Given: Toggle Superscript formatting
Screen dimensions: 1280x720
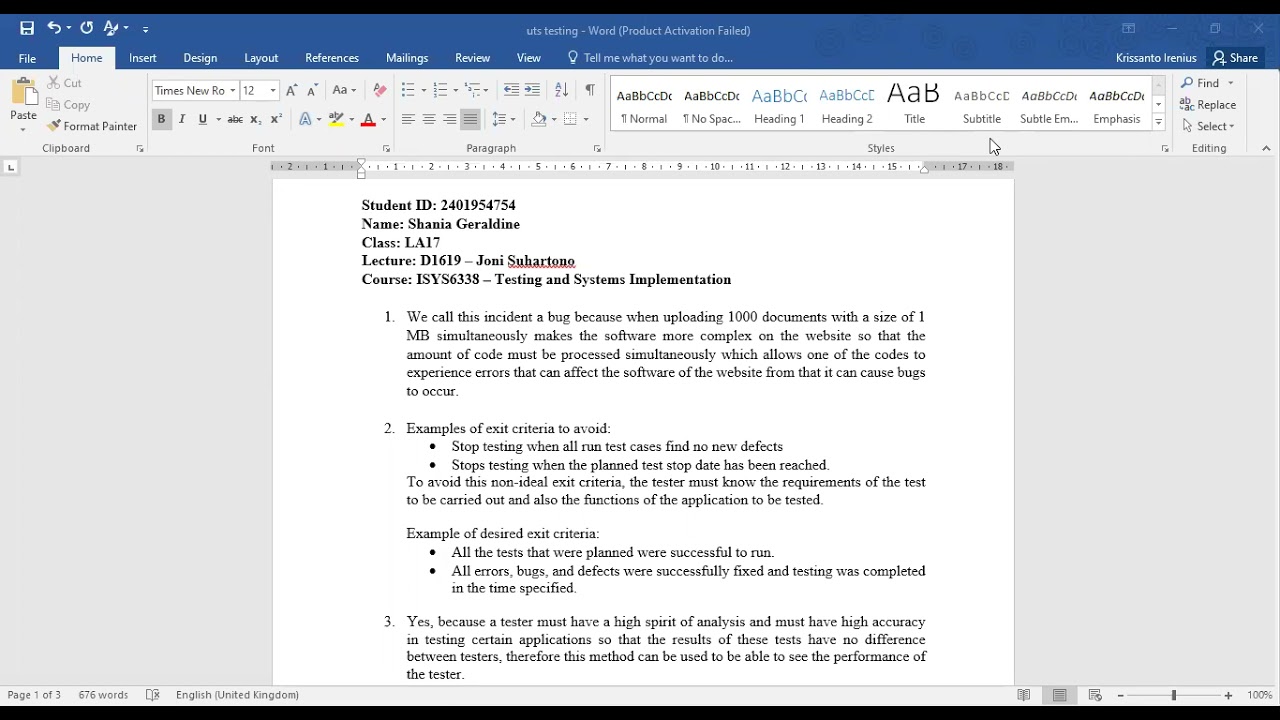Looking at the screenshot, I should pos(277,119).
